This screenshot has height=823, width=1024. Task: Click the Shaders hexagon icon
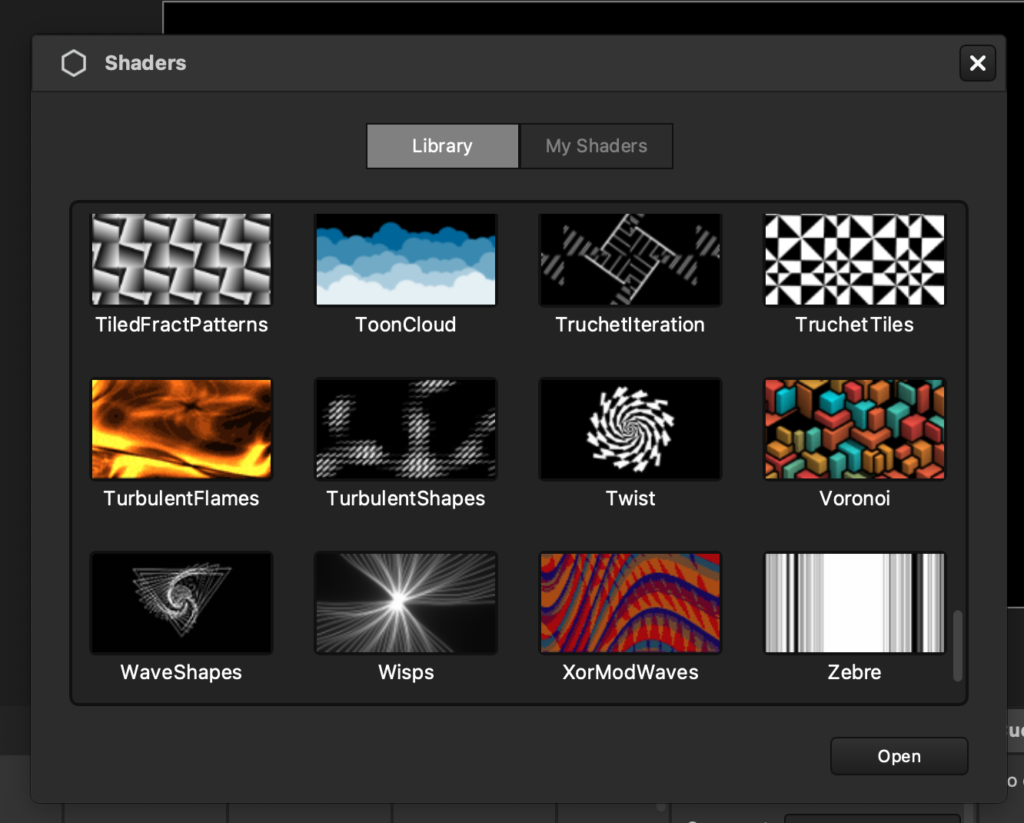tap(74, 64)
